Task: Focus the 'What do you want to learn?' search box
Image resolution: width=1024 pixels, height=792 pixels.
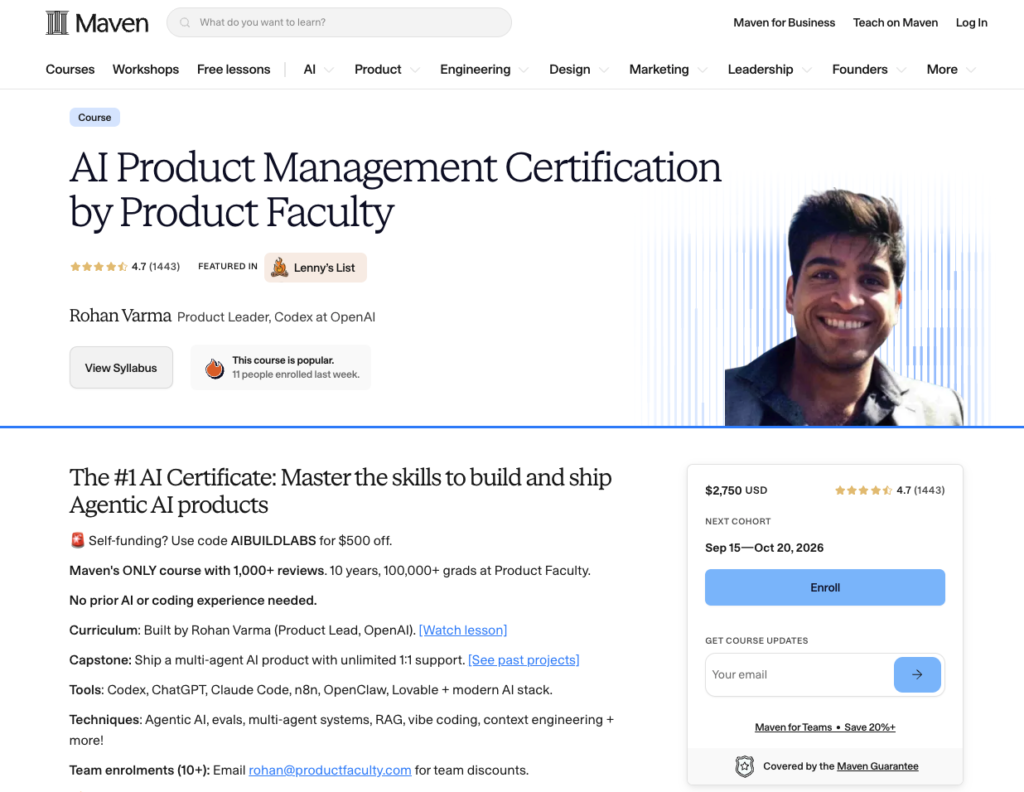Action: (339, 22)
